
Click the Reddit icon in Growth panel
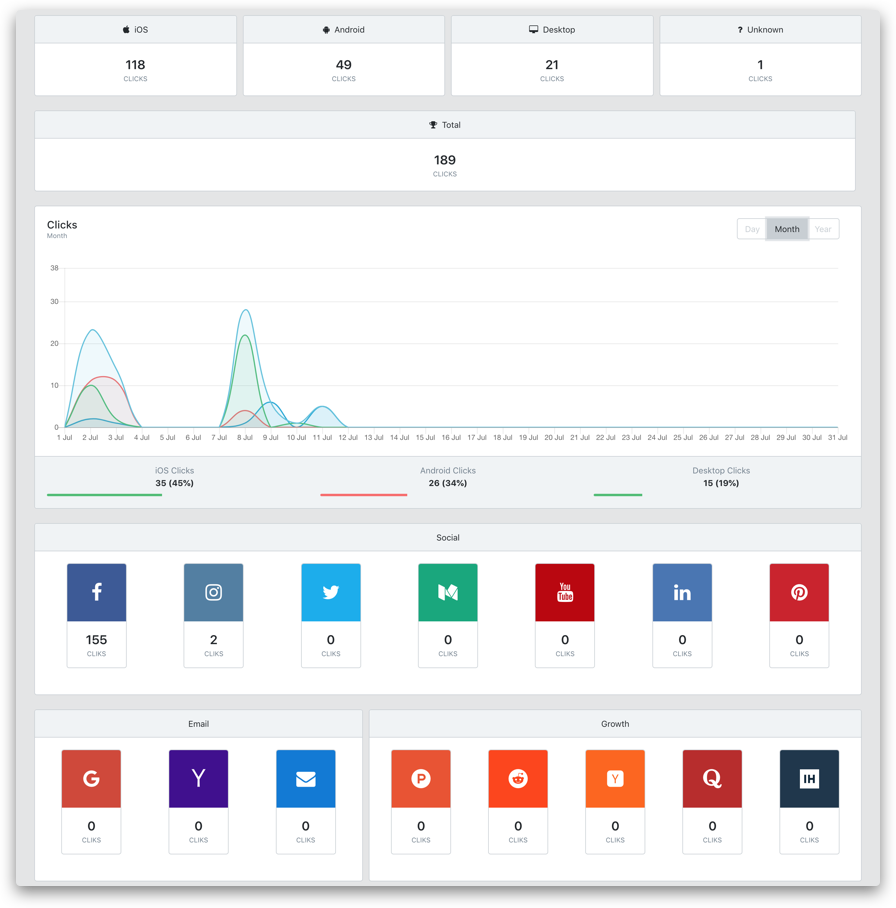click(518, 778)
